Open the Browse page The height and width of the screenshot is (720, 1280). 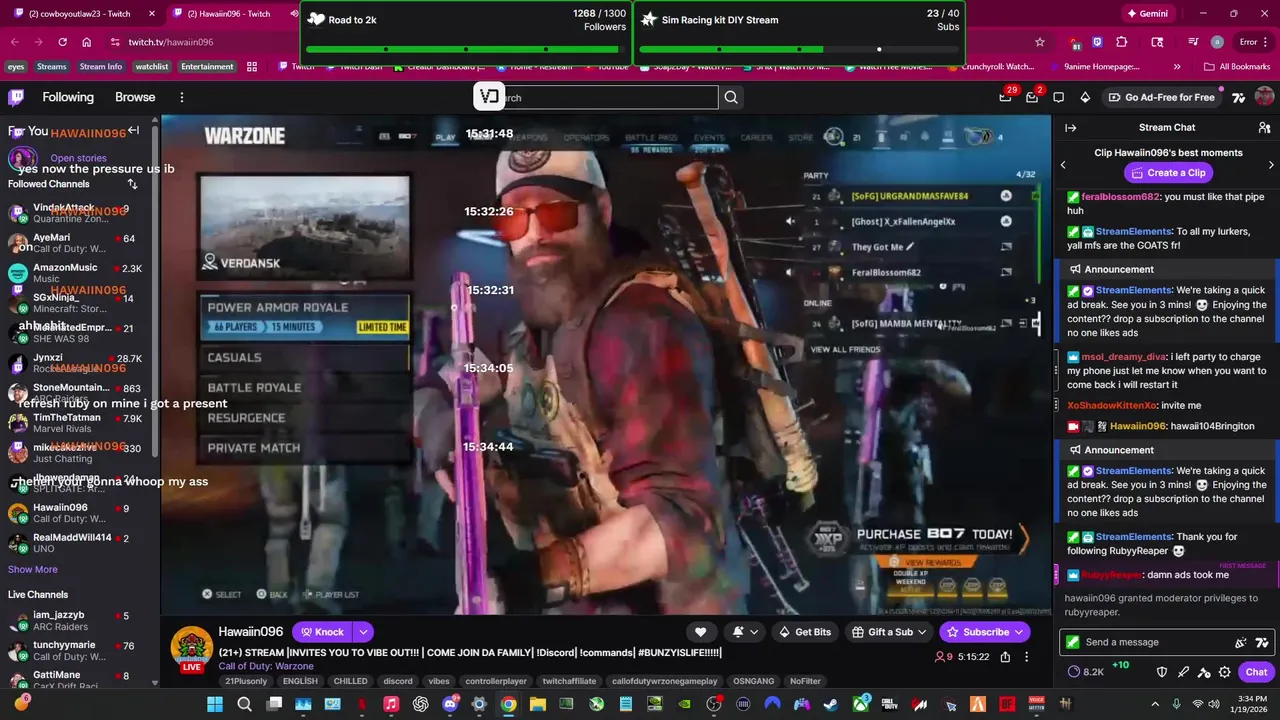pos(135,97)
